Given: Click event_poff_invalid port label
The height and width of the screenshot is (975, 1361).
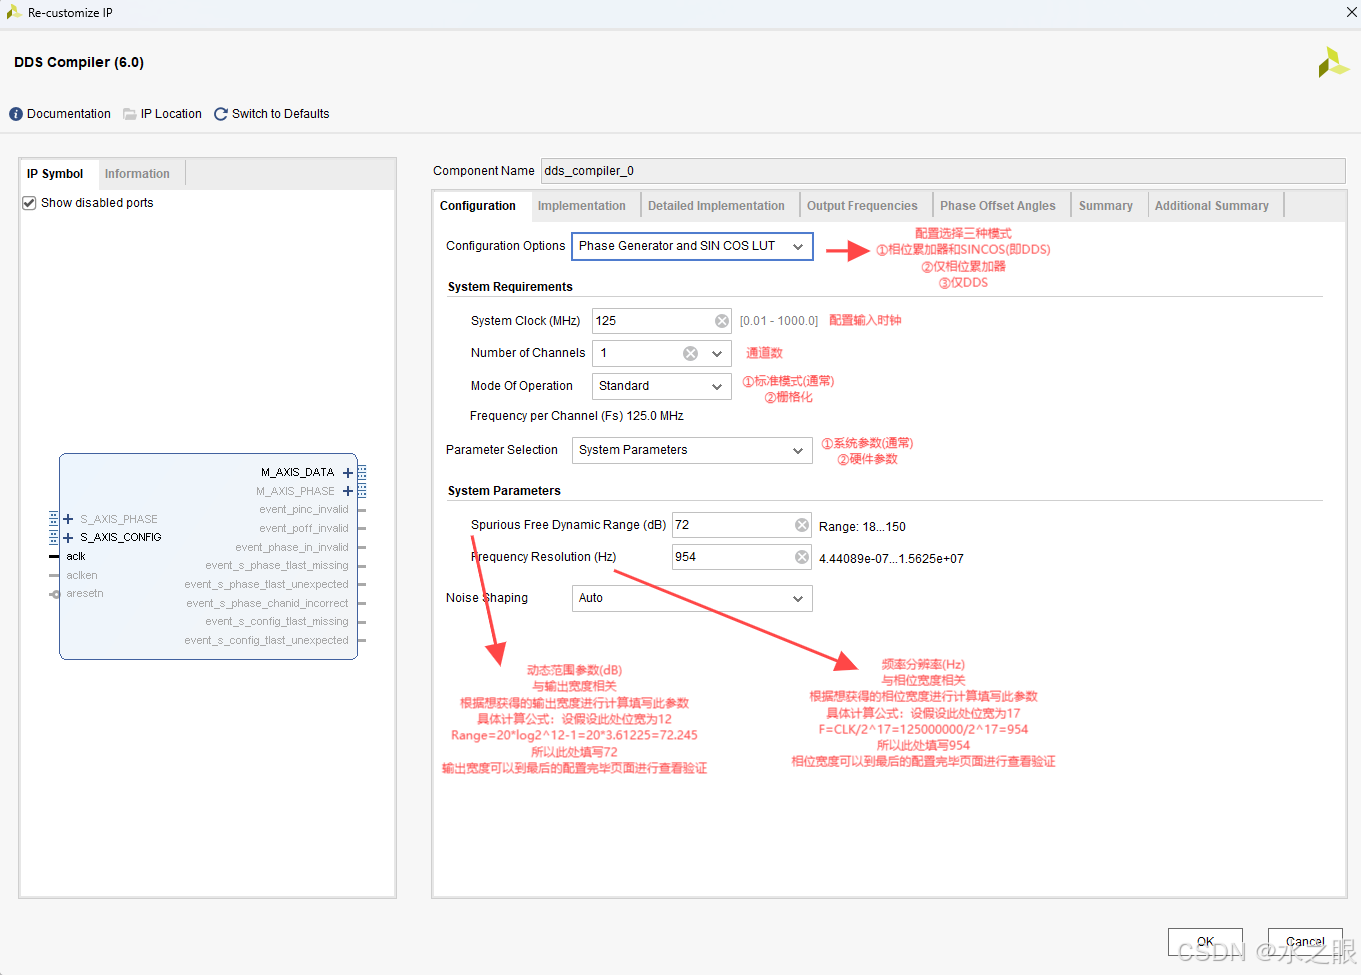Looking at the screenshot, I should (304, 528).
